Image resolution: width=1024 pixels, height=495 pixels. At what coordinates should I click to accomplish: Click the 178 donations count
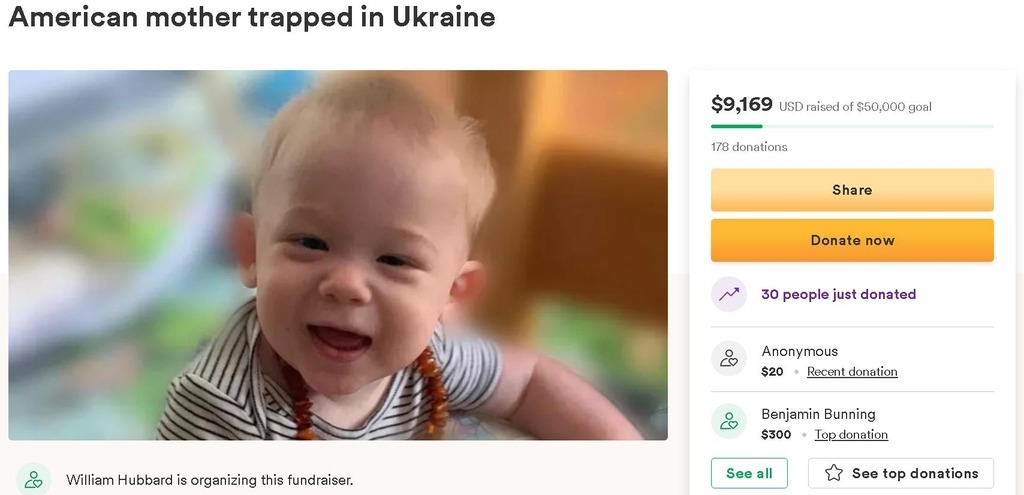[x=749, y=147]
